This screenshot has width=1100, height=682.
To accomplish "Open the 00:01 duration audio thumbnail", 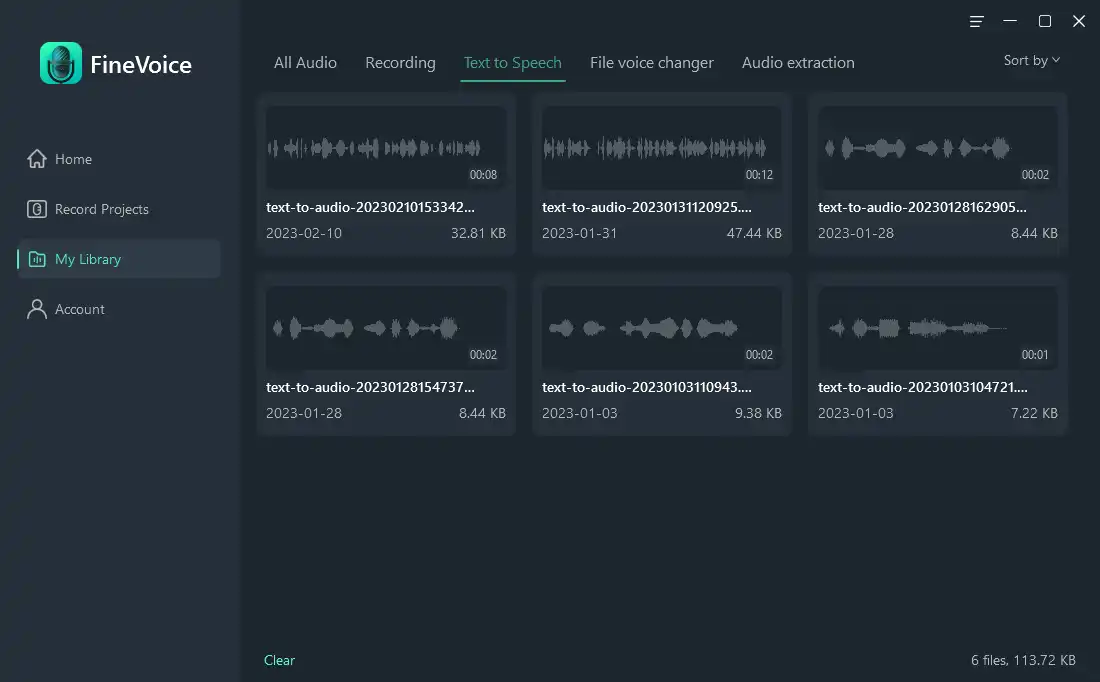I will tap(937, 328).
